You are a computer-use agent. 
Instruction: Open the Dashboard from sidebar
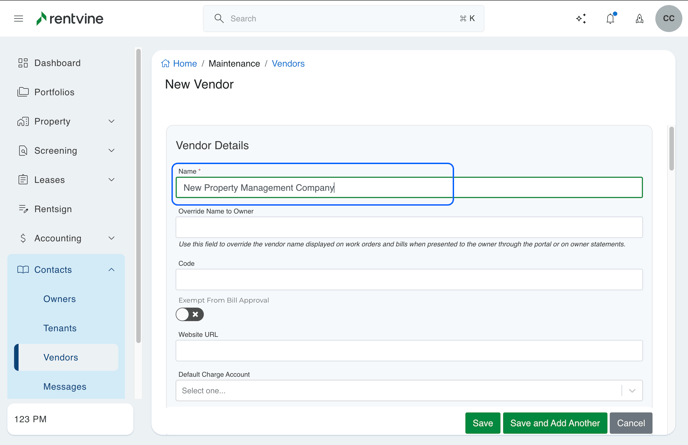point(57,63)
